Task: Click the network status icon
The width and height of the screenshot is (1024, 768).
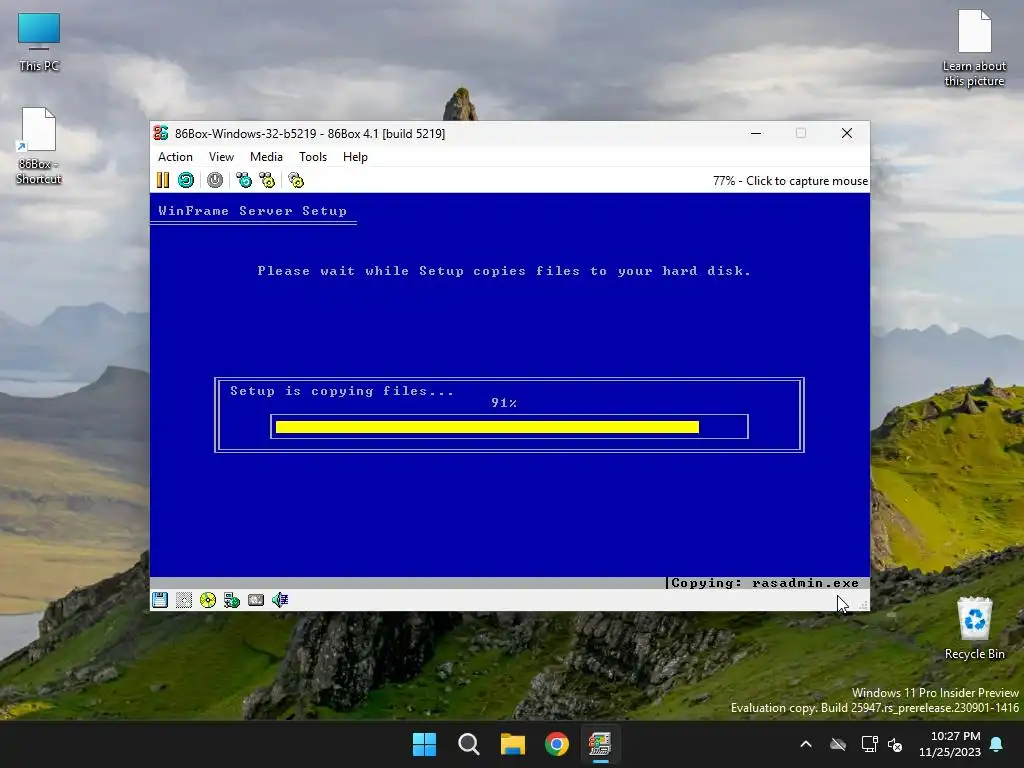Action: click(232, 600)
